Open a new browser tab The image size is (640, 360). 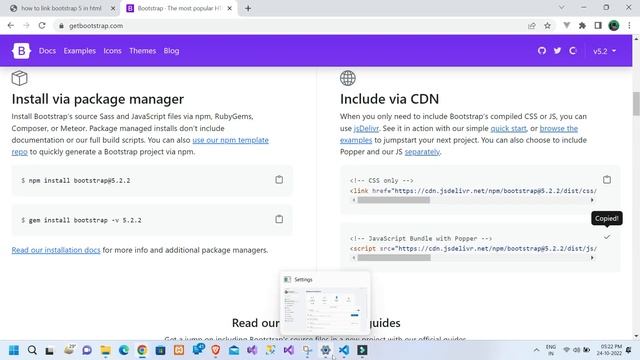pyautogui.click(x=248, y=8)
